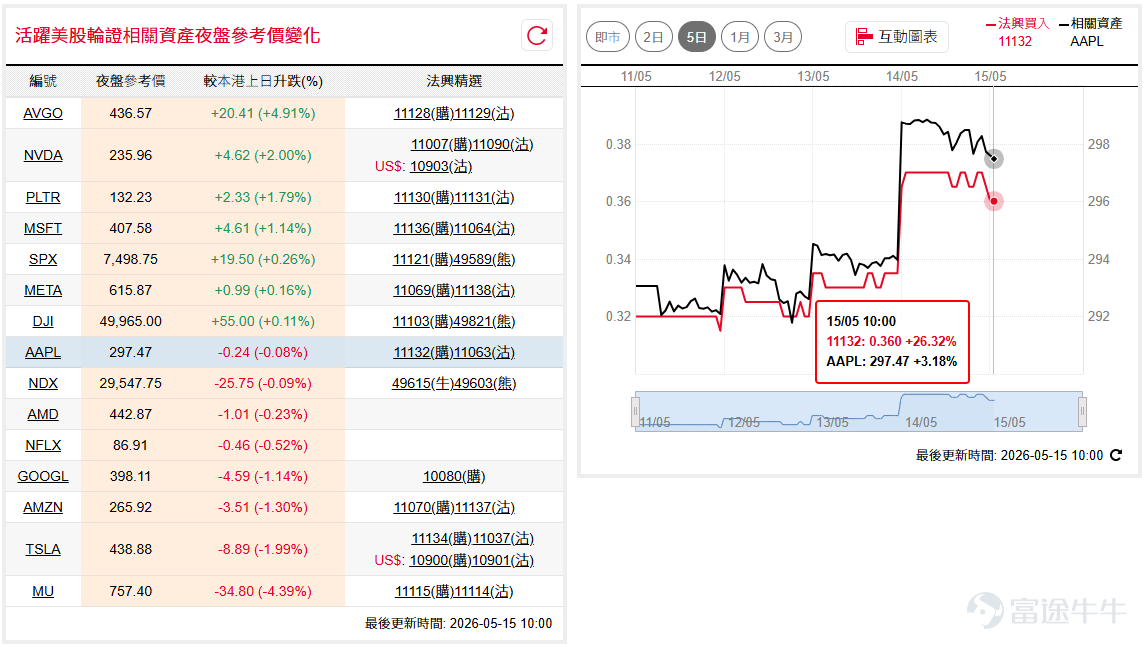This screenshot has width=1147, height=647.
Task: Open GOOGL ticker link
Action: coord(43,476)
